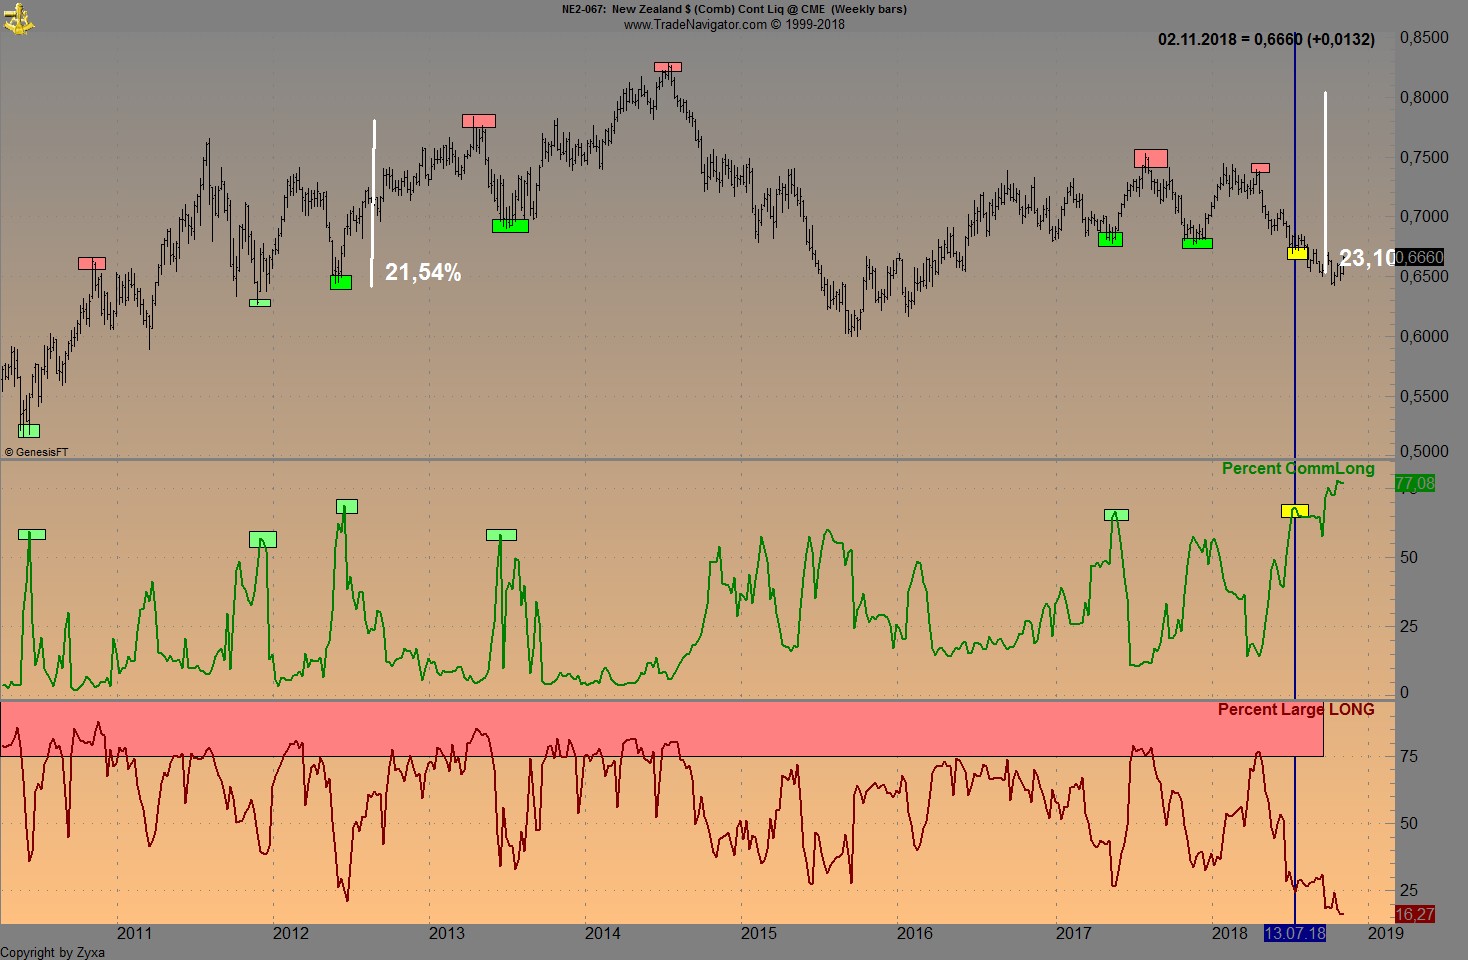
Task: Expand the 16,27 red value readout
Action: click(x=1413, y=913)
